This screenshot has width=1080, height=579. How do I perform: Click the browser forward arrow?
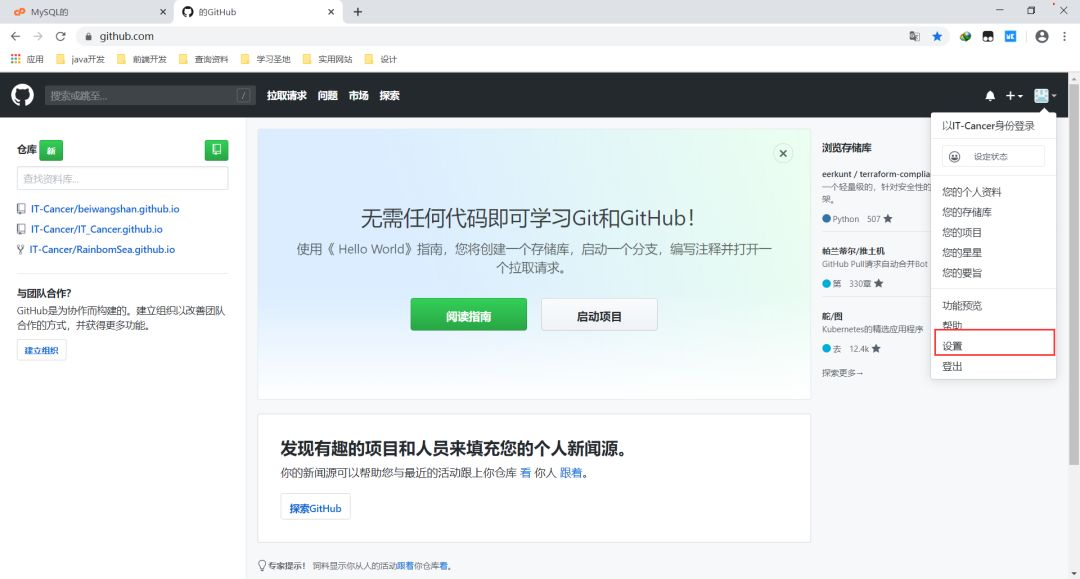pos(38,36)
